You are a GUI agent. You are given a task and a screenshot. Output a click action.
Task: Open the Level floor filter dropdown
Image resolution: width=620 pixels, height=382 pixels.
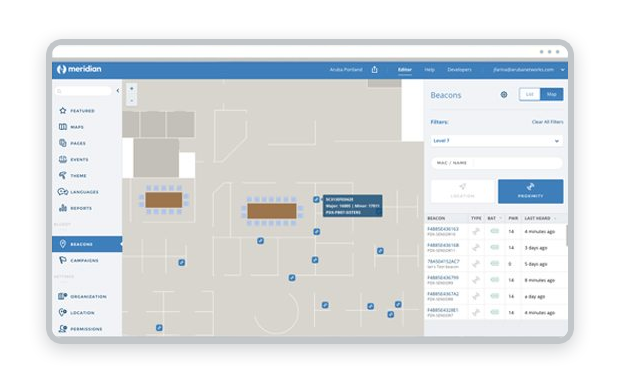point(497,141)
